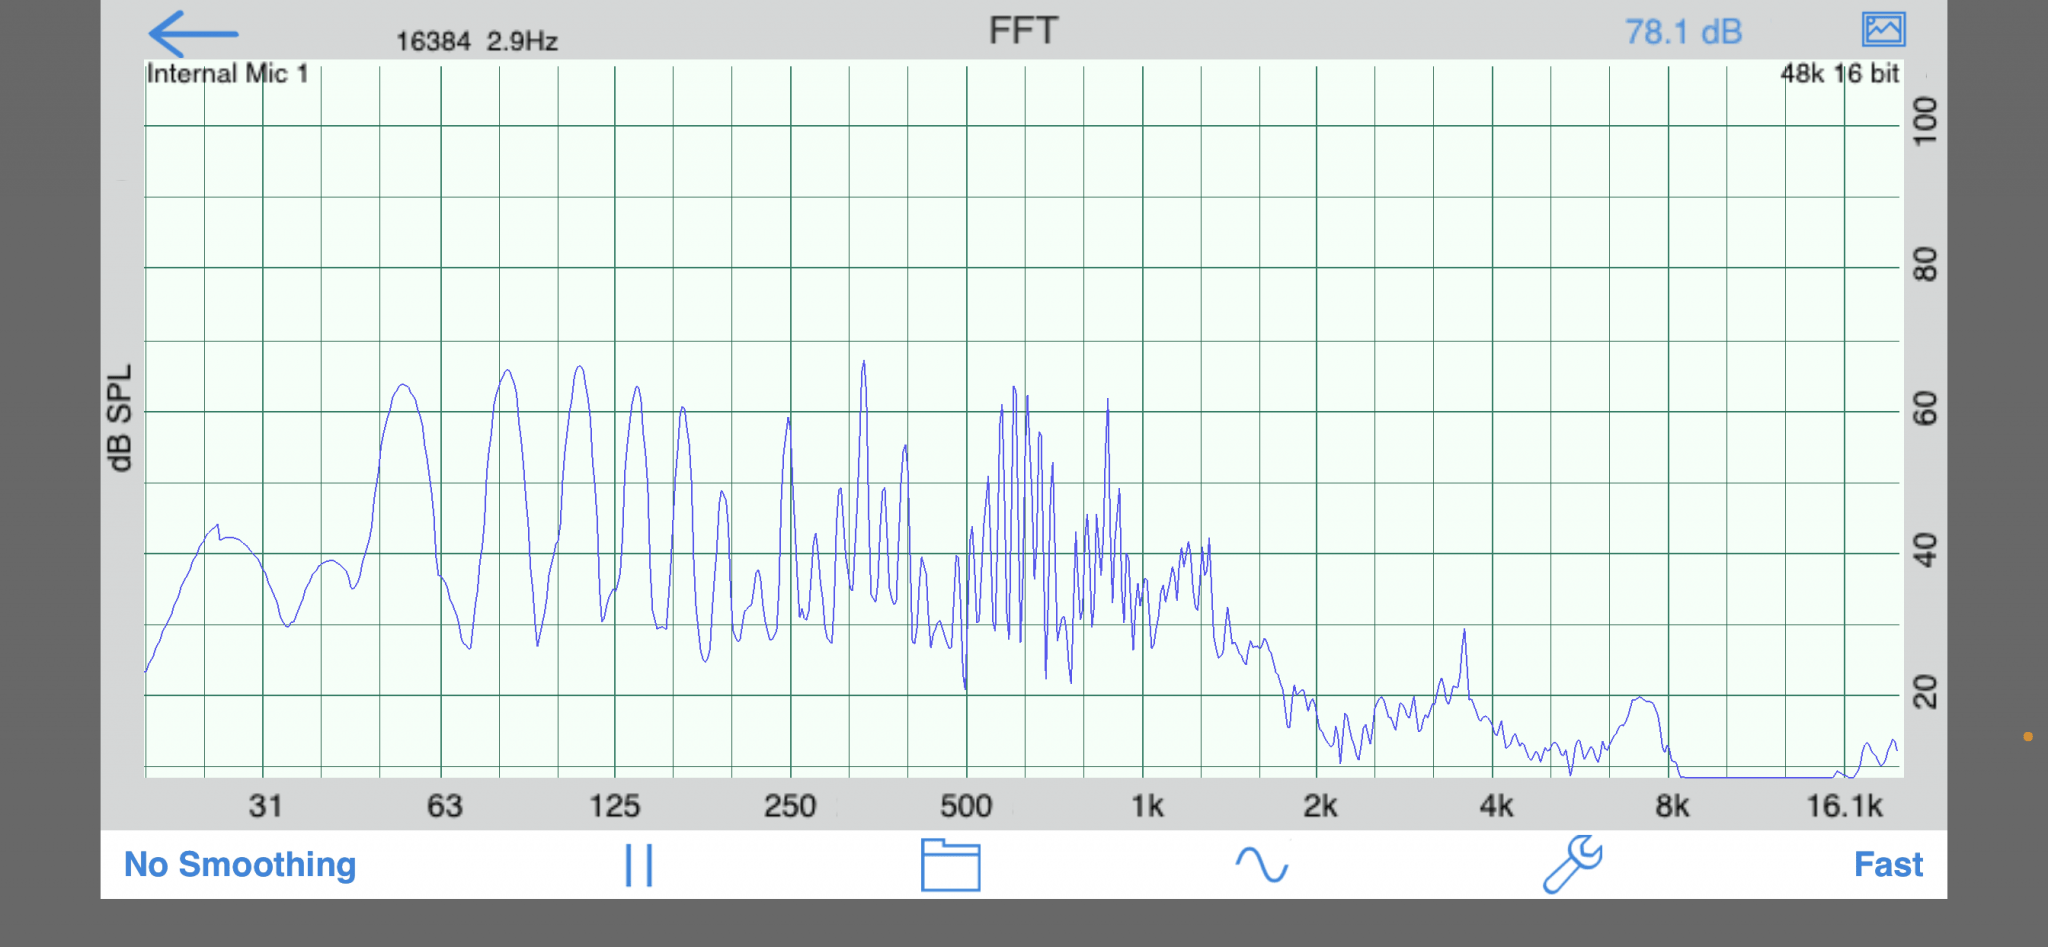The height and width of the screenshot is (947, 2048).
Task: Tap the 1k frequency axis label
Action: point(1147,806)
